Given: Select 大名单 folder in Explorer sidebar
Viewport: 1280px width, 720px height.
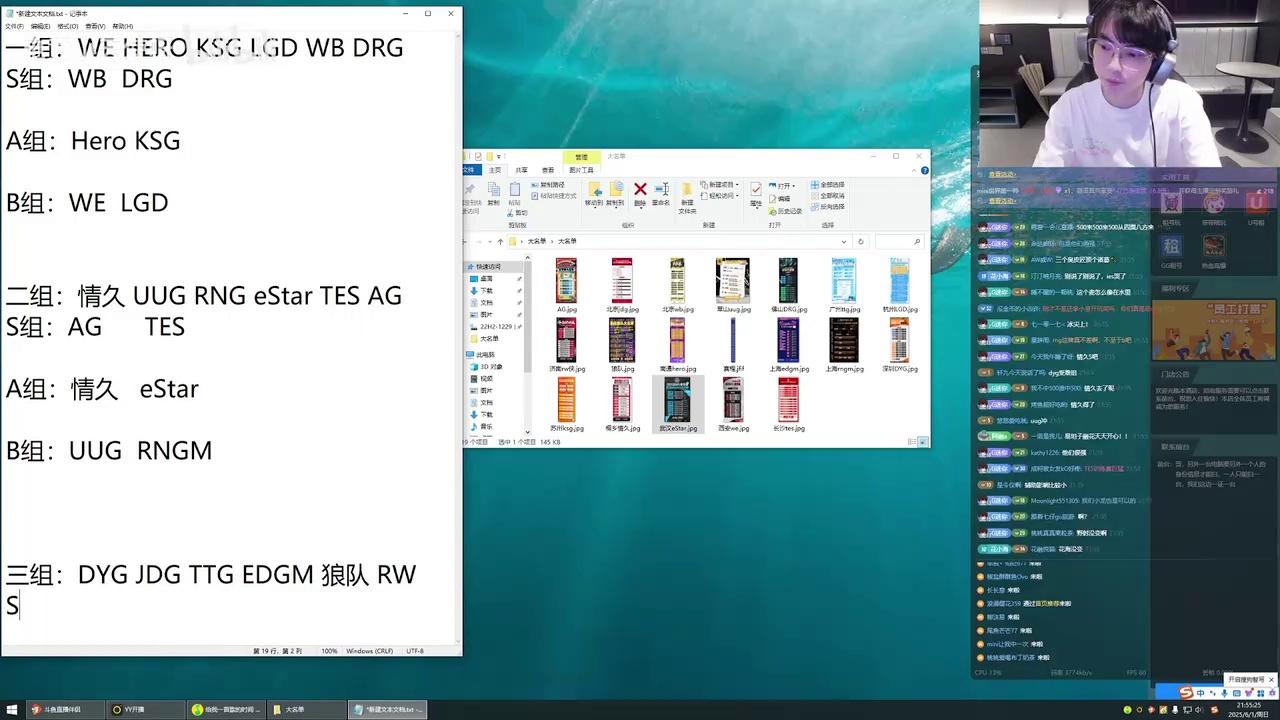Looking at the screenshot, I should [x=489, y=339].
